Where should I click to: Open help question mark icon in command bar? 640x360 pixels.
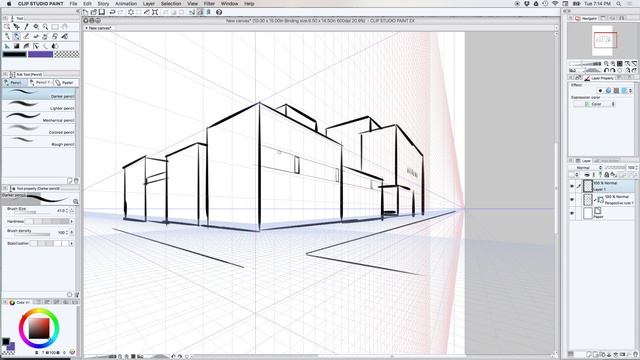tap(219, 12)
